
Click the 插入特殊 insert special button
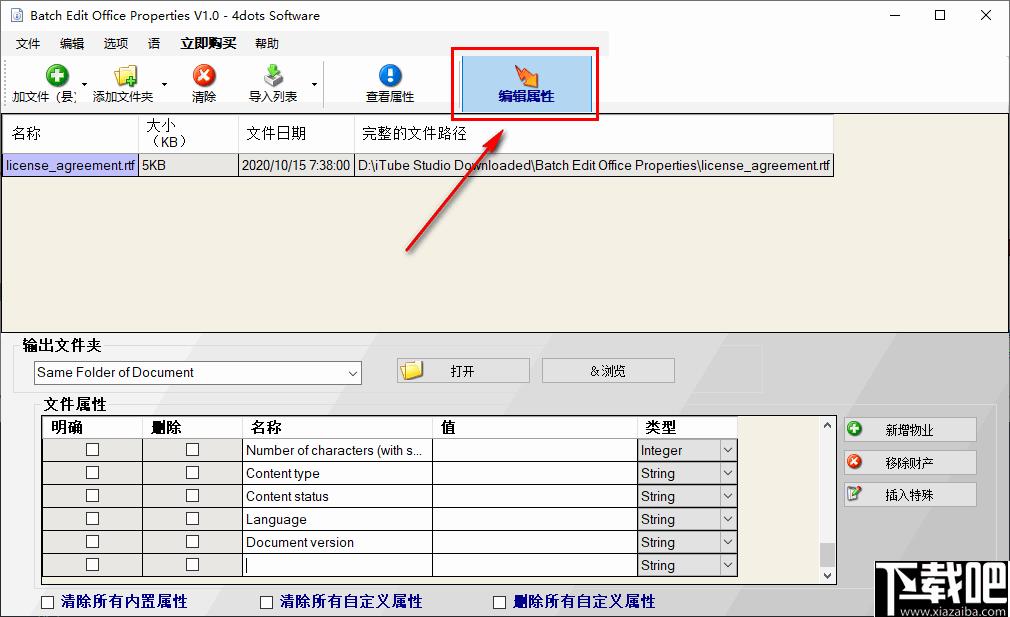[x=910, y=494]
